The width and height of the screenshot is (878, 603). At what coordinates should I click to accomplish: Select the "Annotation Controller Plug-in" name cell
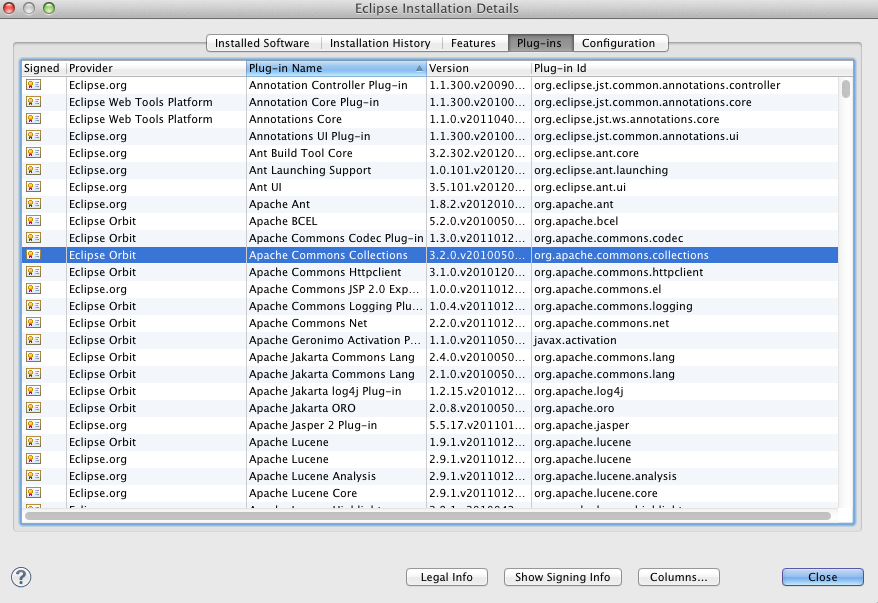click(x=328, y=85)
